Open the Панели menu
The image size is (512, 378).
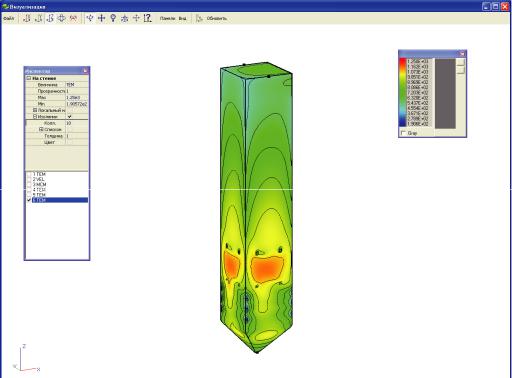coord(167,18)
